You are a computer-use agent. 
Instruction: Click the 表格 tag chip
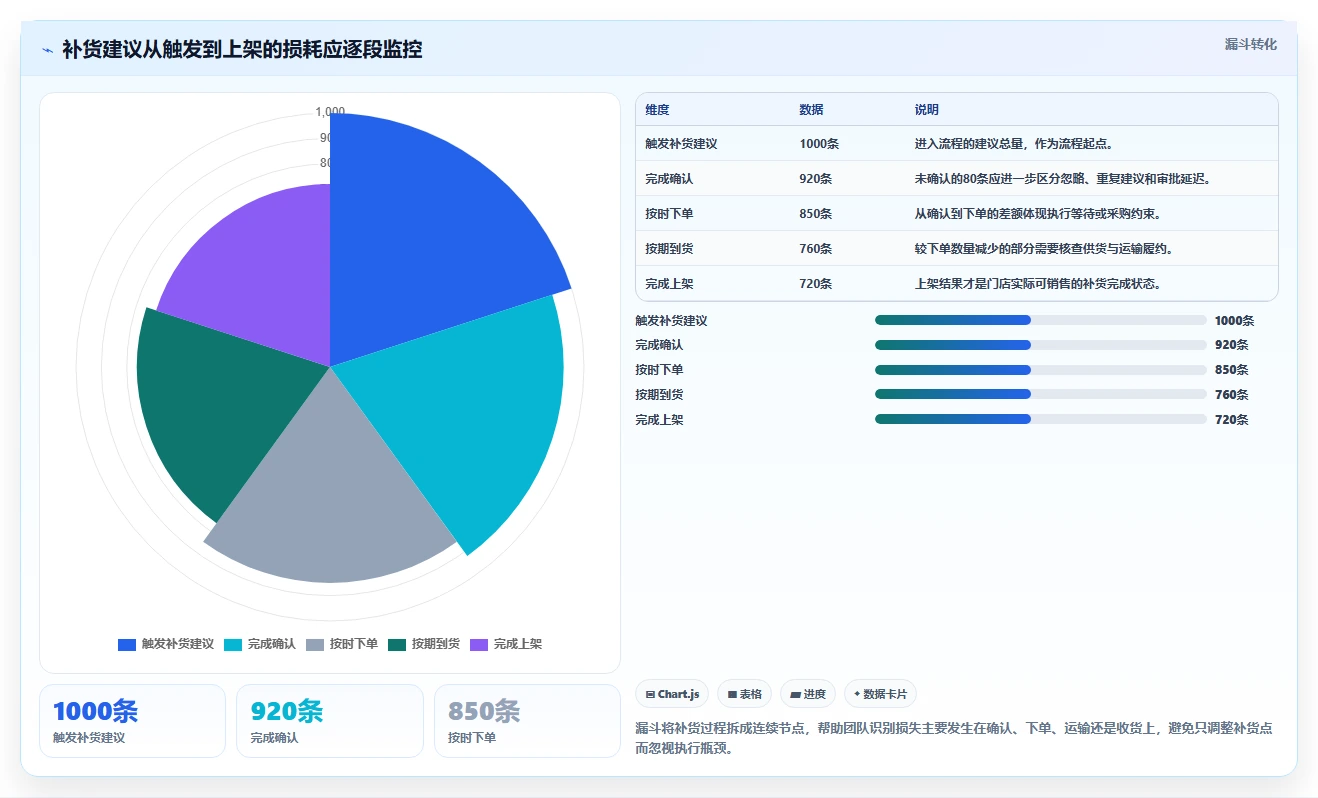point(745,694)
